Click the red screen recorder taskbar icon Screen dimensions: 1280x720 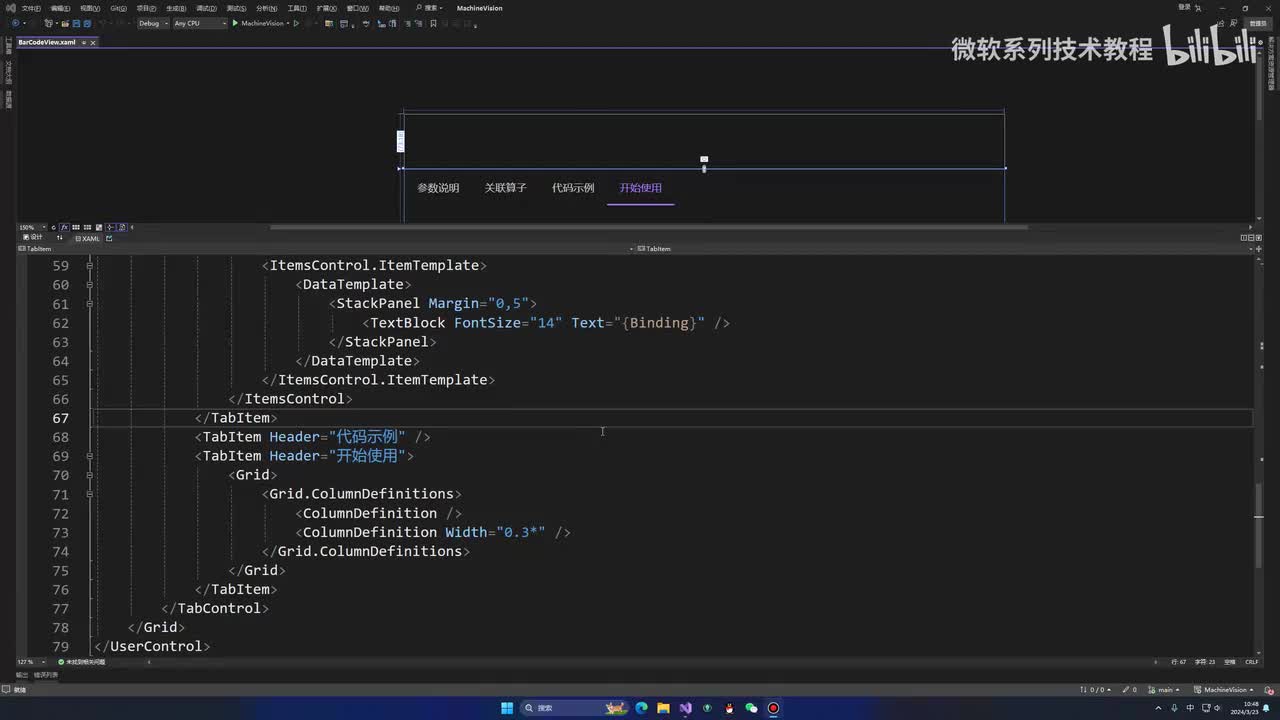click(x=773, y=708)
